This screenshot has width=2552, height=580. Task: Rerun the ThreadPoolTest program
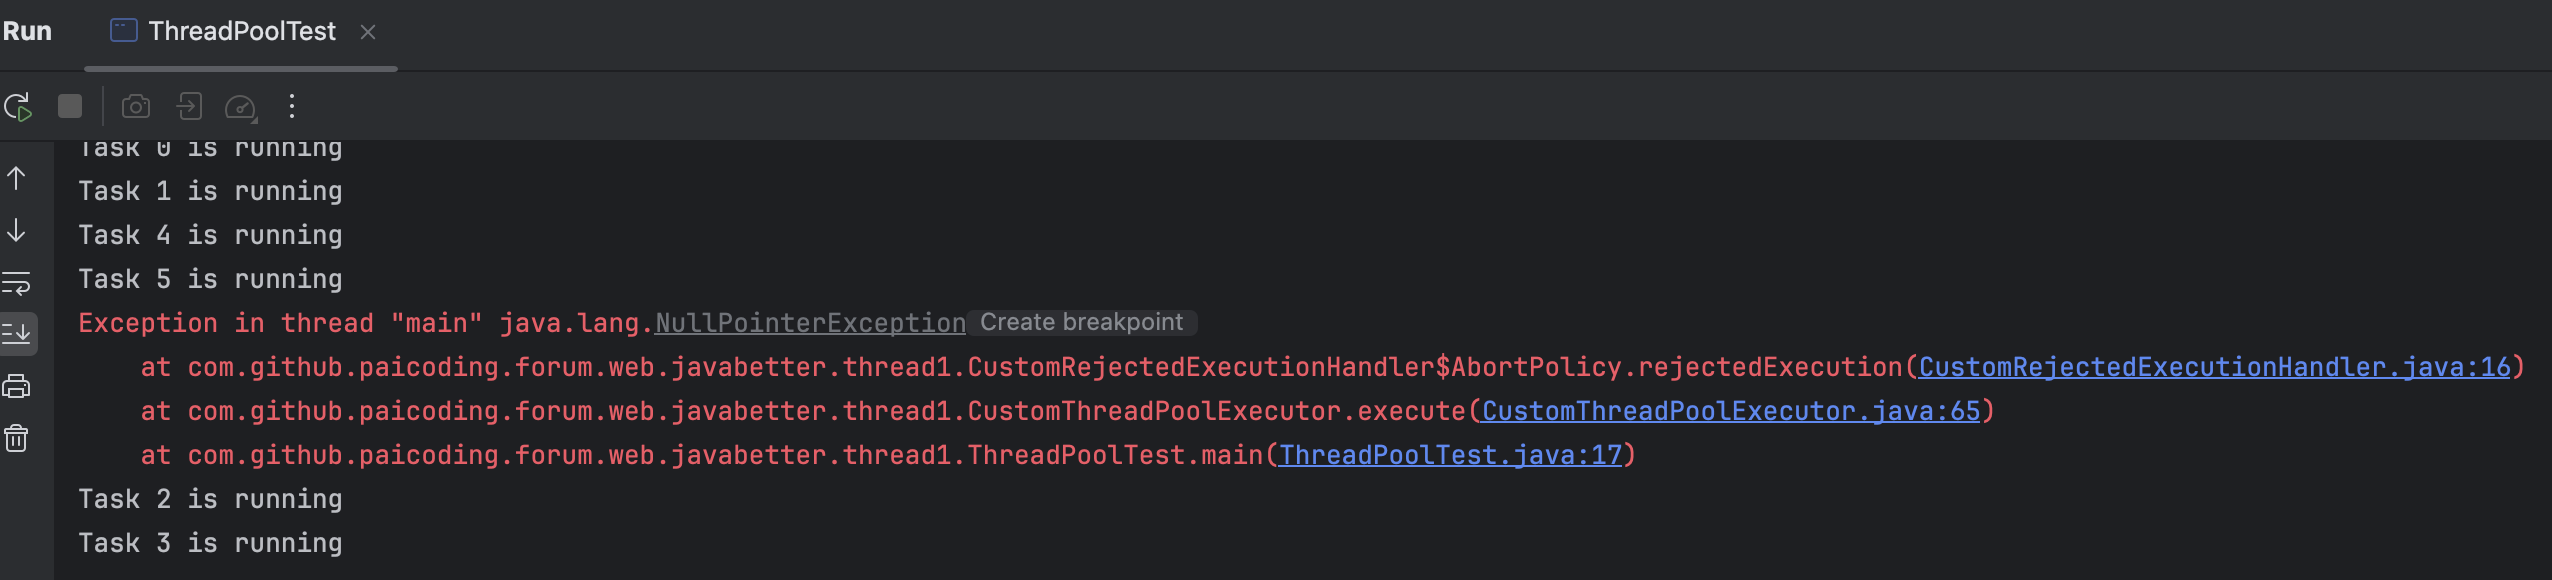[x=18, y=107]
